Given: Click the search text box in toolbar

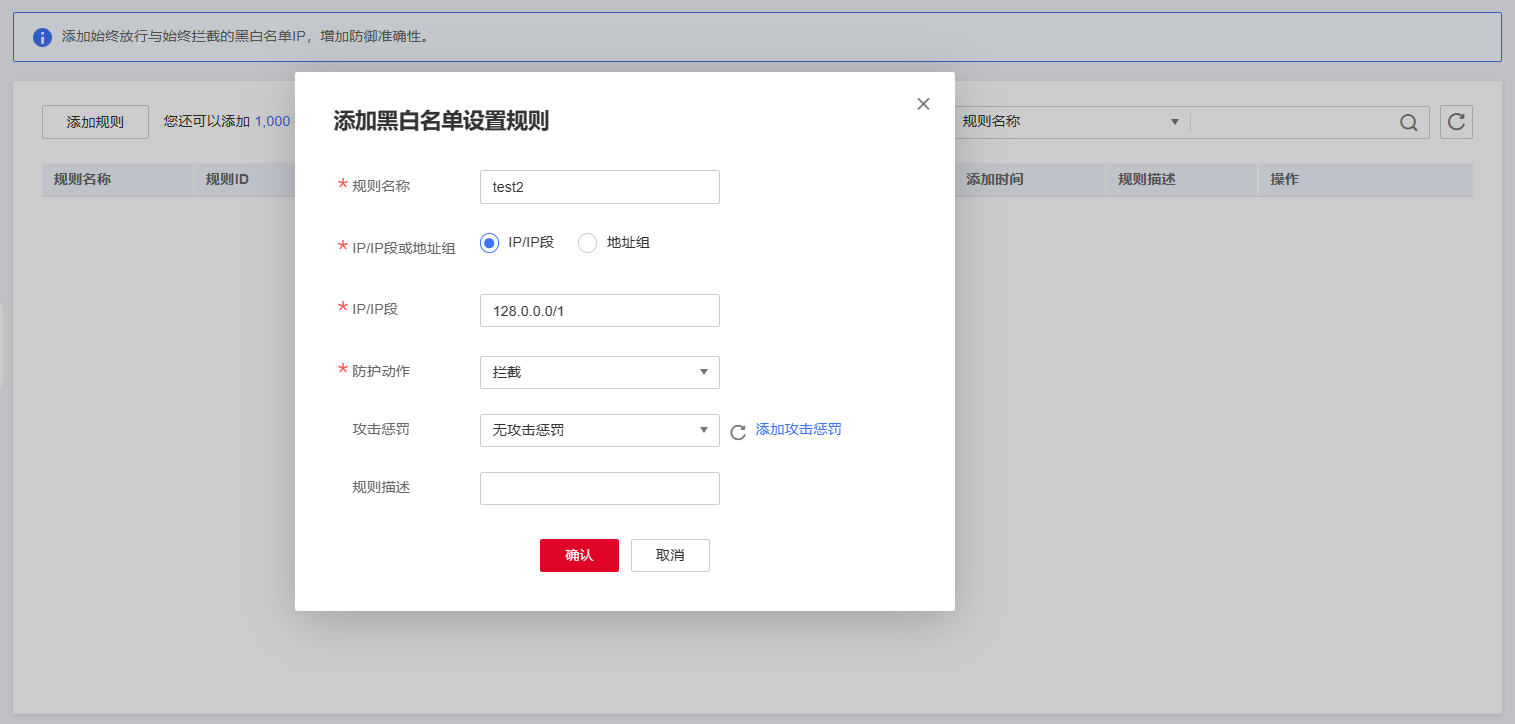Looking at the screenshot, I should point(1295,123).
